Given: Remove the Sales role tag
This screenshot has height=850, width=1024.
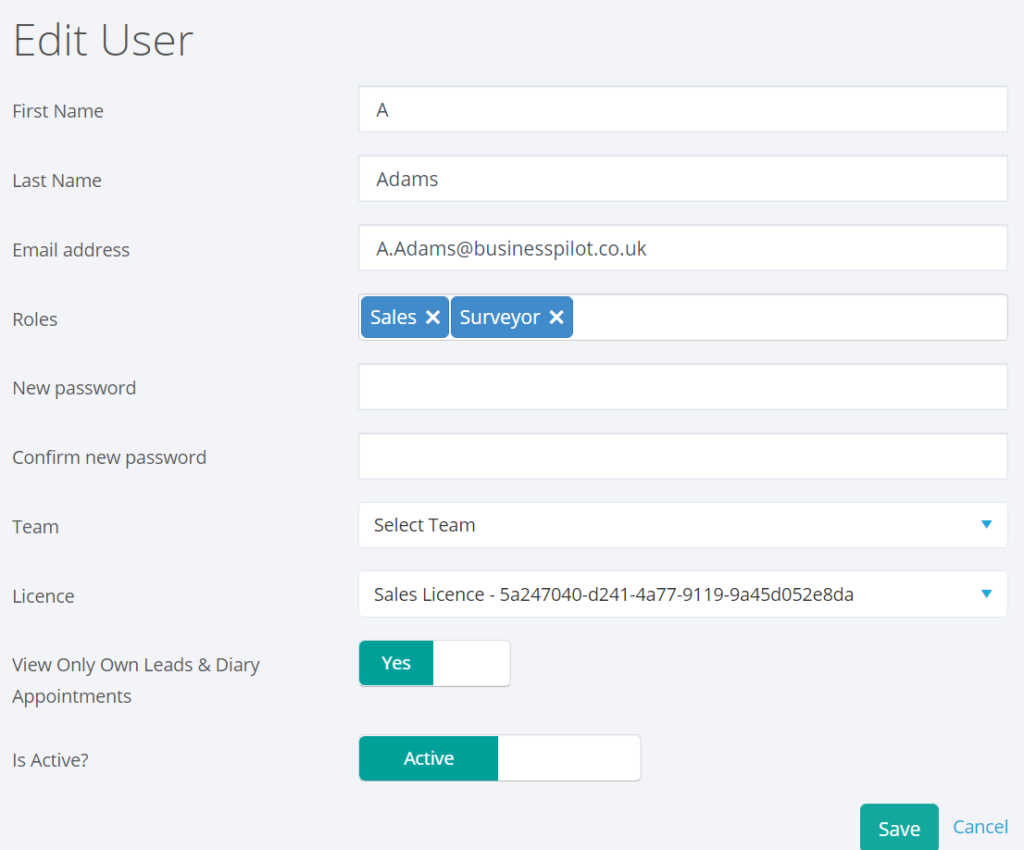Looking at the screenshot, I should 433,317.
